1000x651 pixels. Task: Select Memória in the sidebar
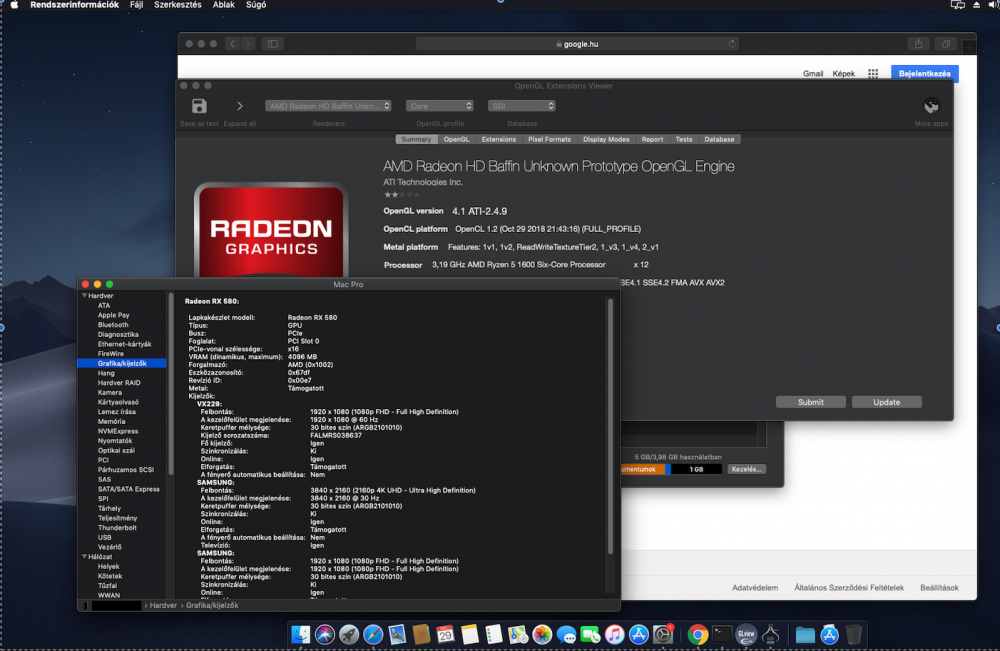112,421
